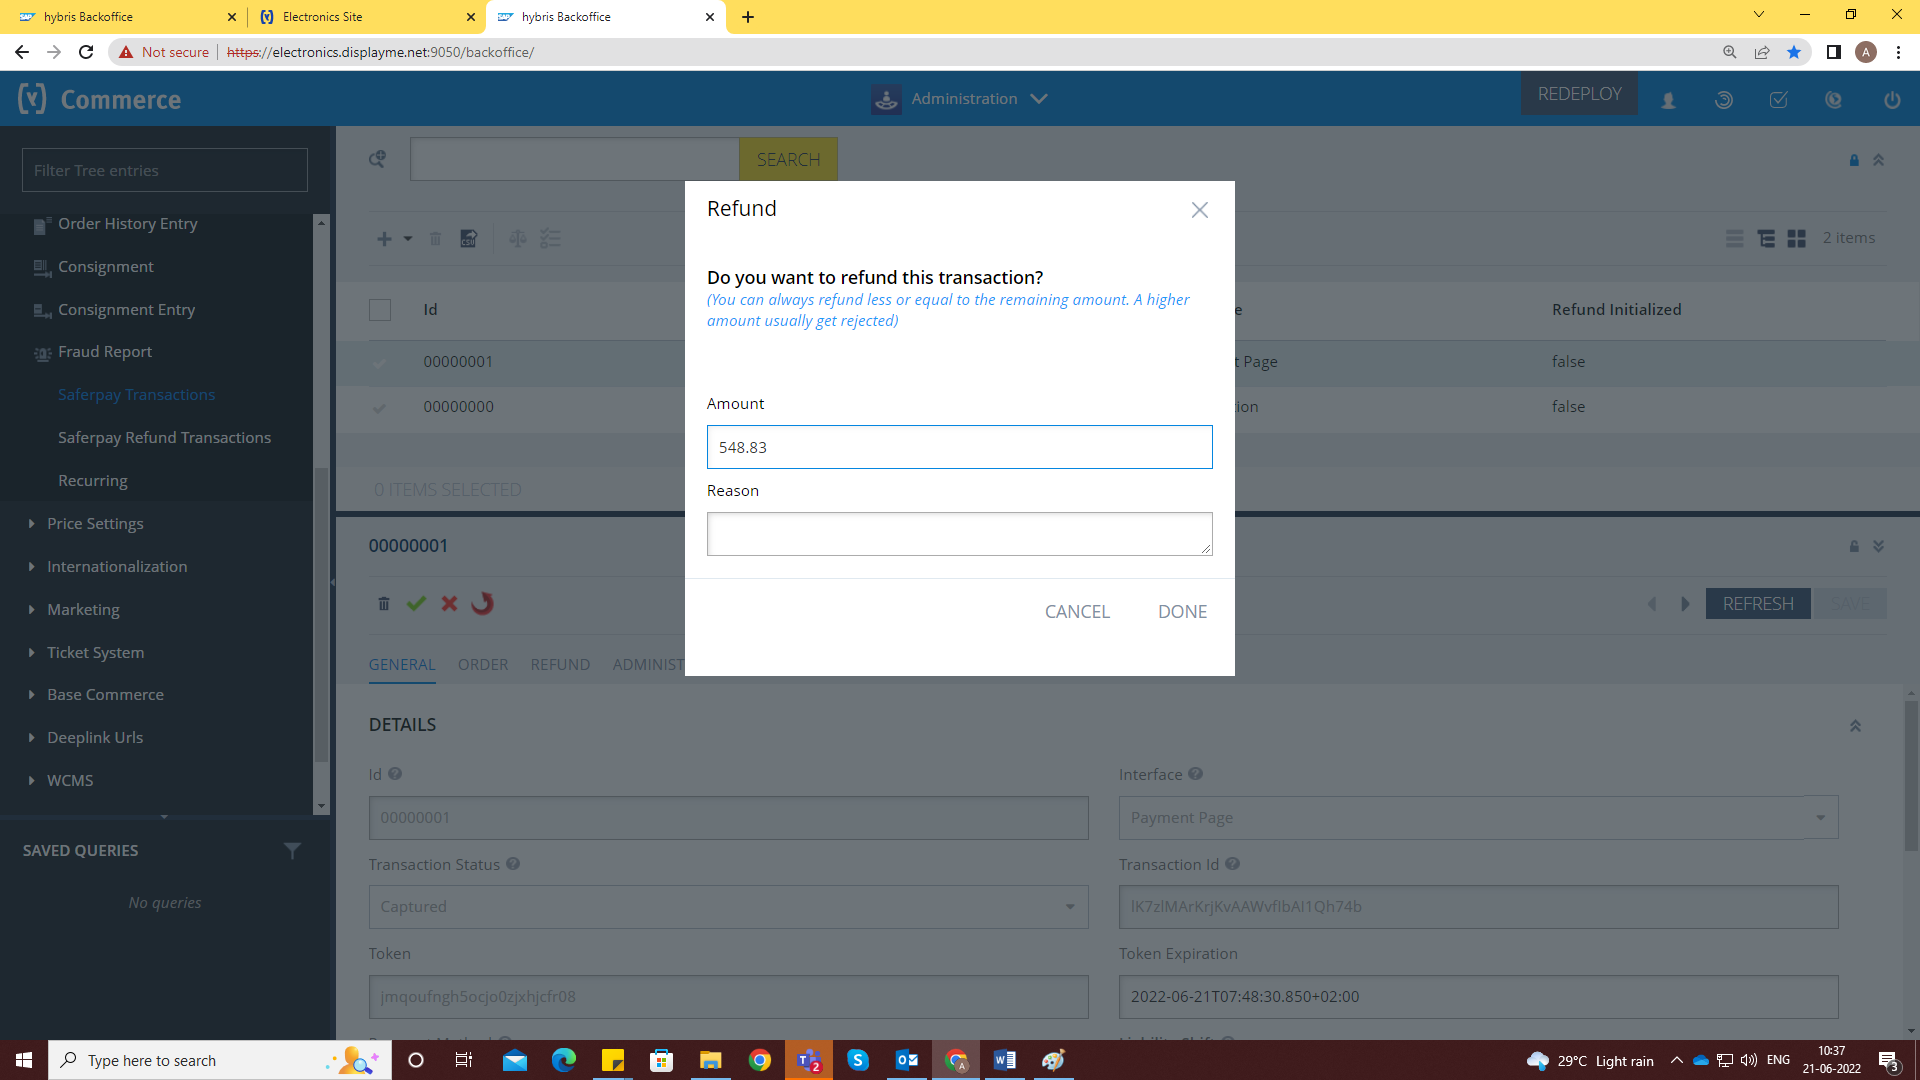Screen dimensions: 1920x1080
Task: Open Skype from the Windows taskbar
Action: point(858,1060)
